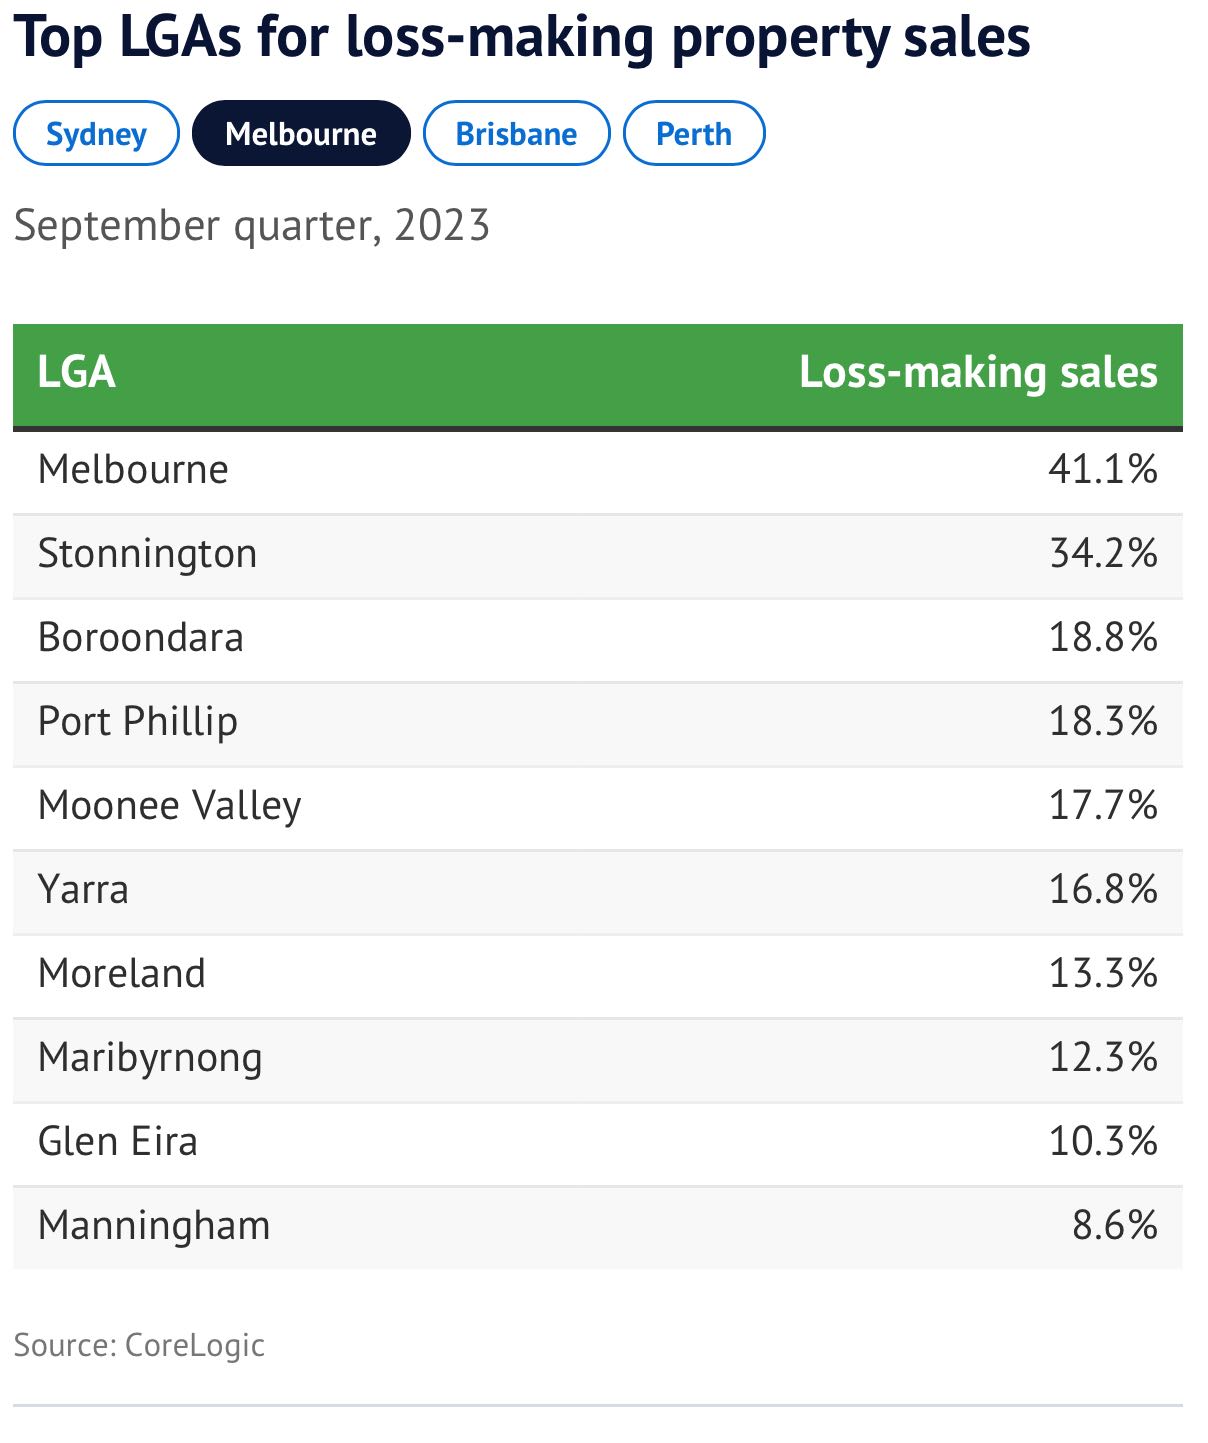Image resolution: width=1208 pixels, height=1443 pixels.
Task: Click the Maribyrnong row label
Action: pos(150,1057)
